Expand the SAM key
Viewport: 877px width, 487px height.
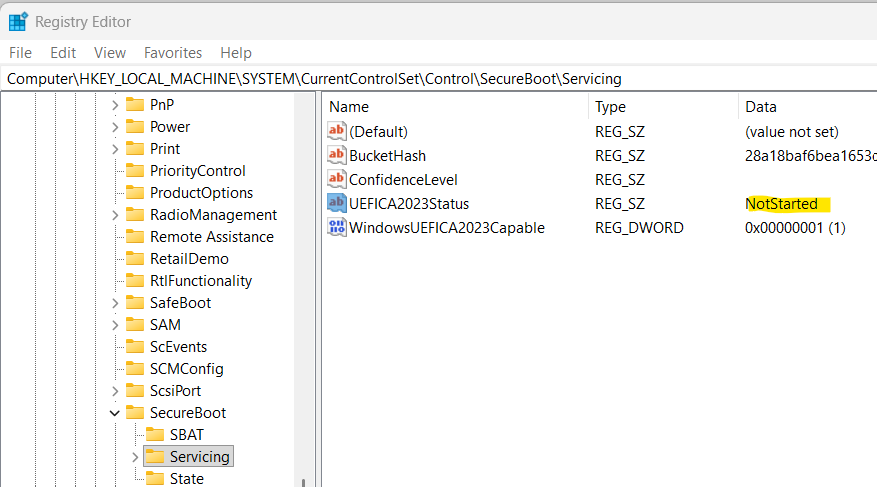click(x=115, y=325)
